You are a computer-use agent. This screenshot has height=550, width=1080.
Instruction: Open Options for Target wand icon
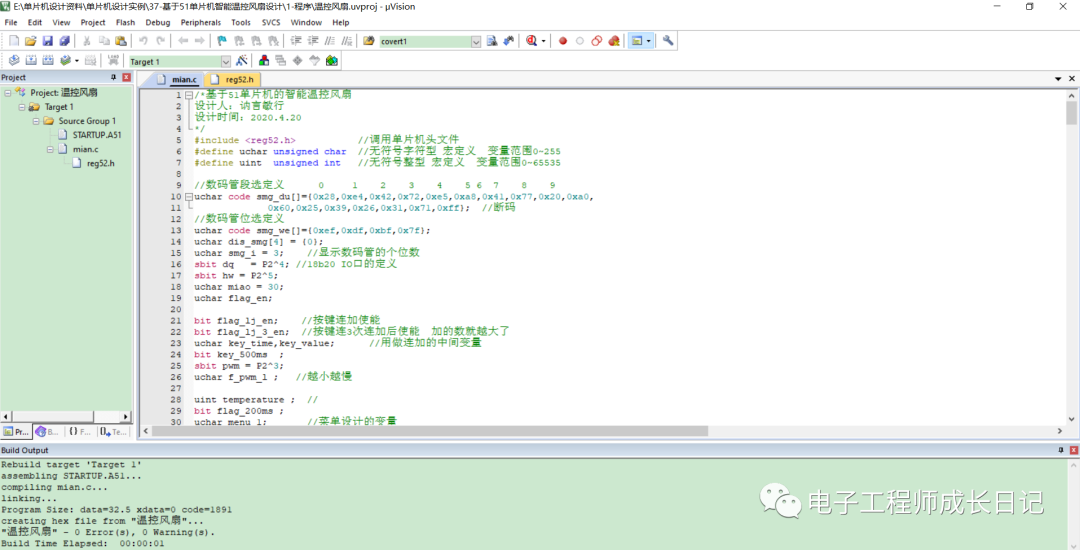[x=241, y=61]
